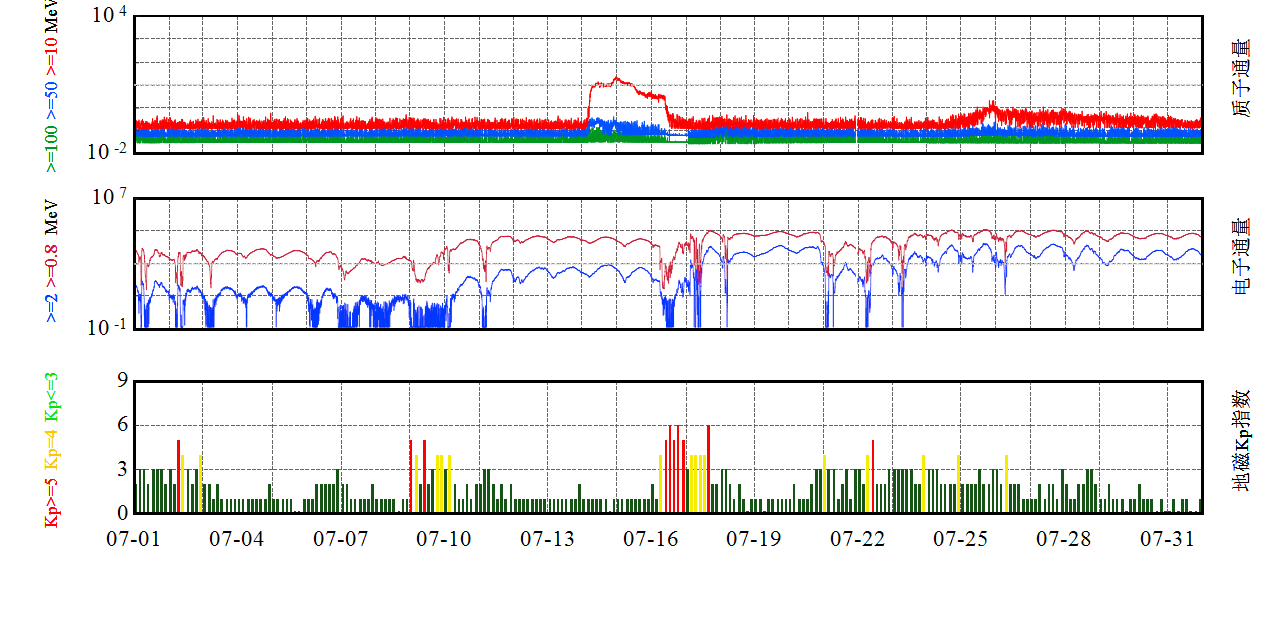This screenshot has width=1281, height=629.
Task: Click the 07-28 date tick label
Action: click(x=1064, y=539)
